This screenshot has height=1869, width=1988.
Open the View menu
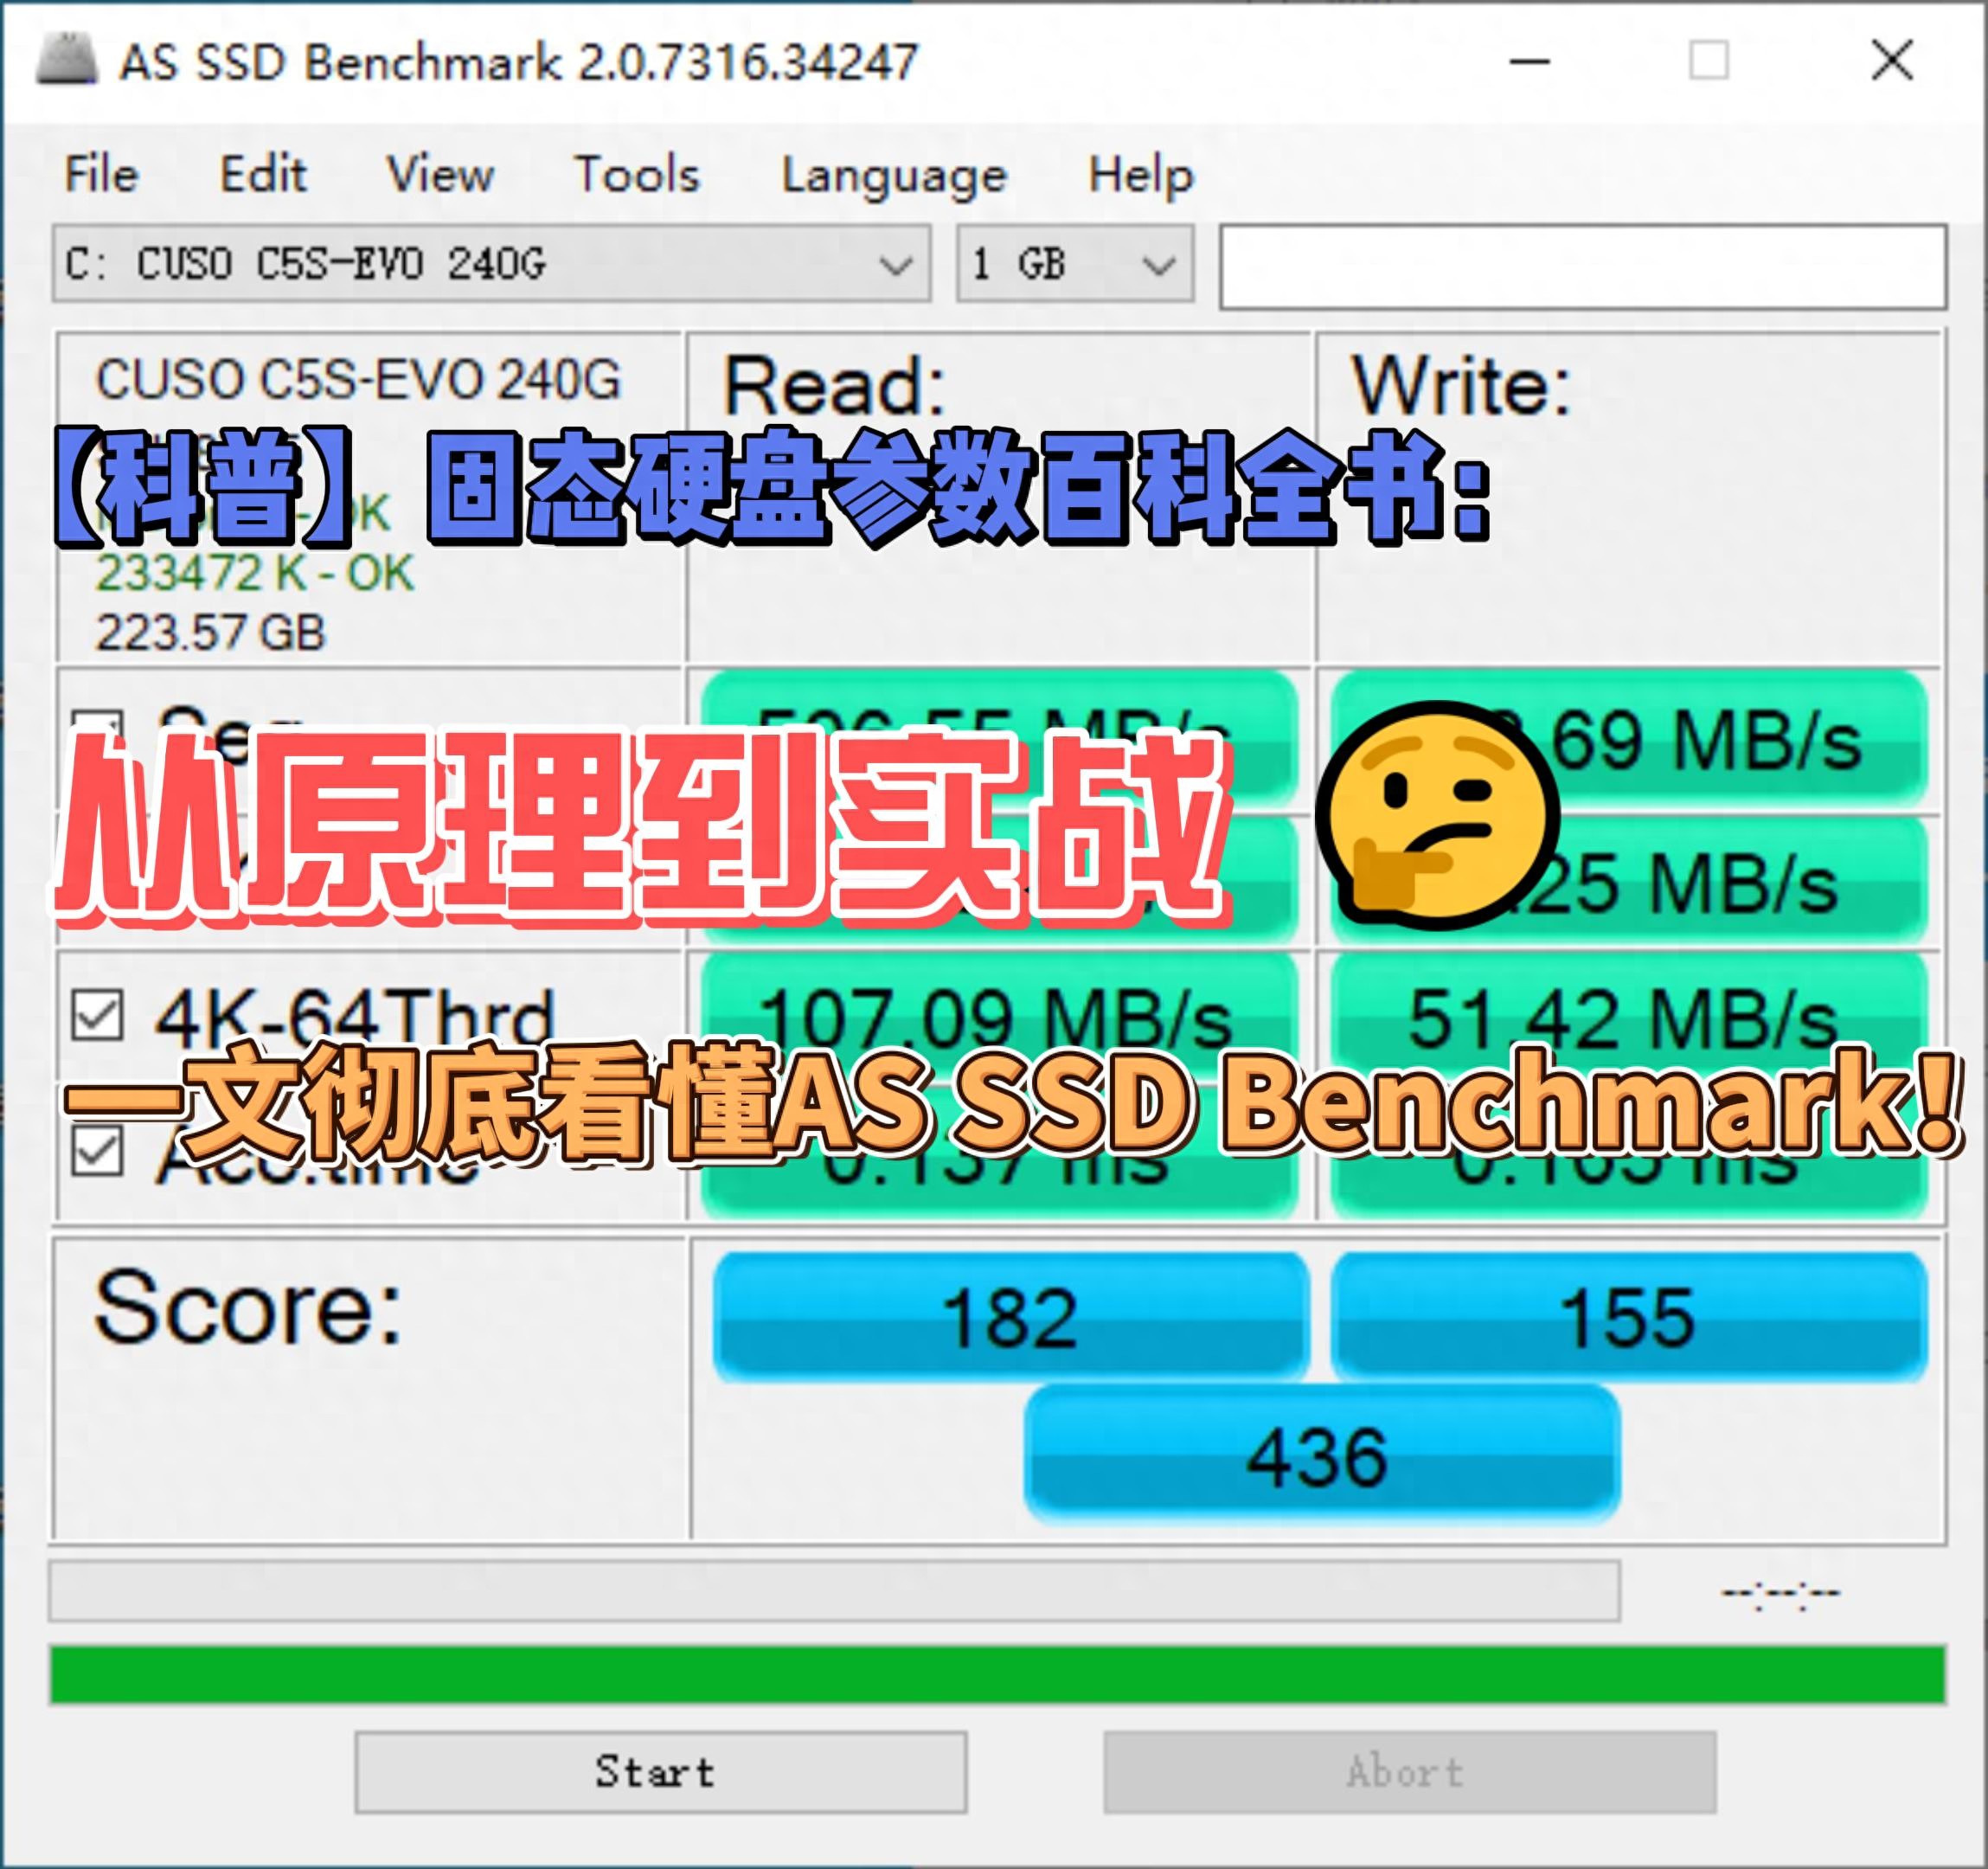point(443,172)
